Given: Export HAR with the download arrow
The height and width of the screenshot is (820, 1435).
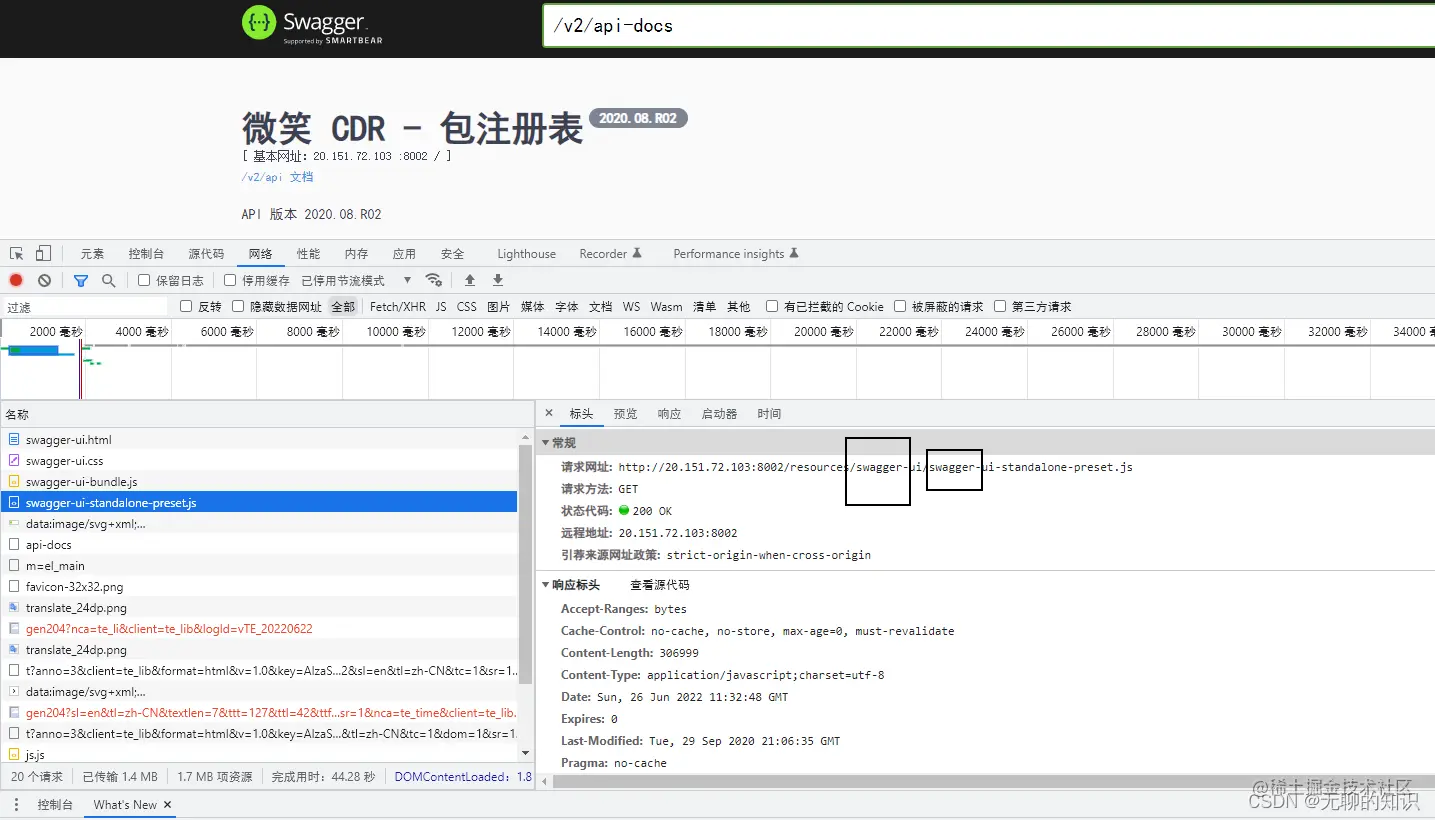Looking at the screenshot, I should coord(498,280).
